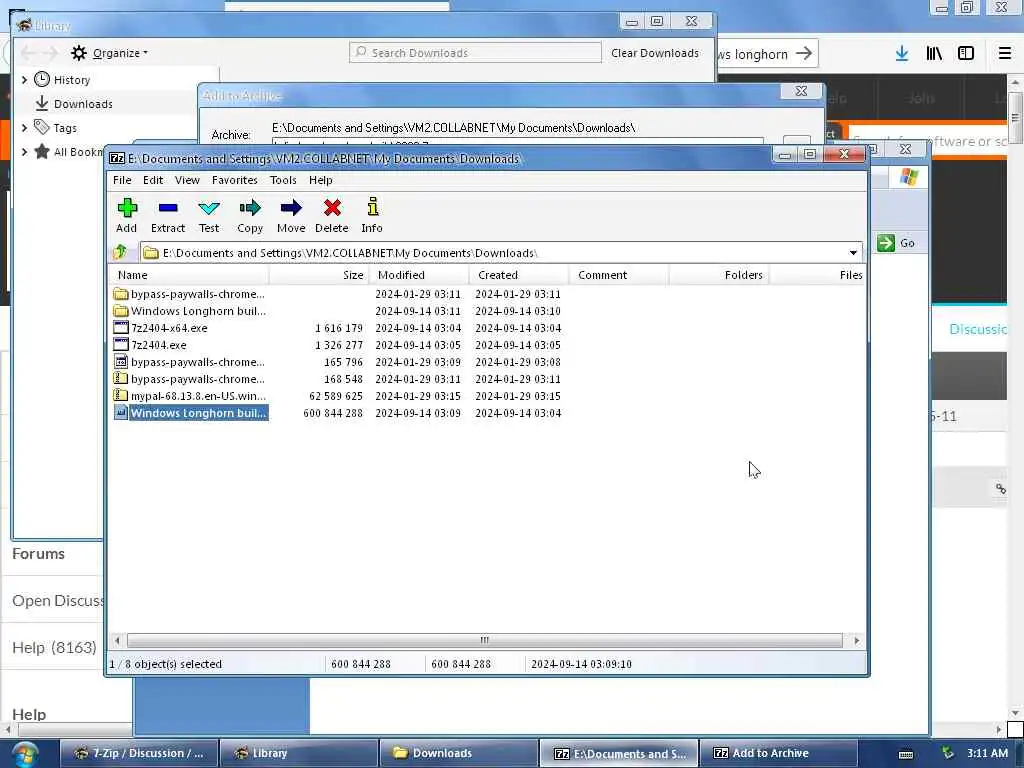
Task: Click the Delete toolbar icon
Action: tap(332, 215)
